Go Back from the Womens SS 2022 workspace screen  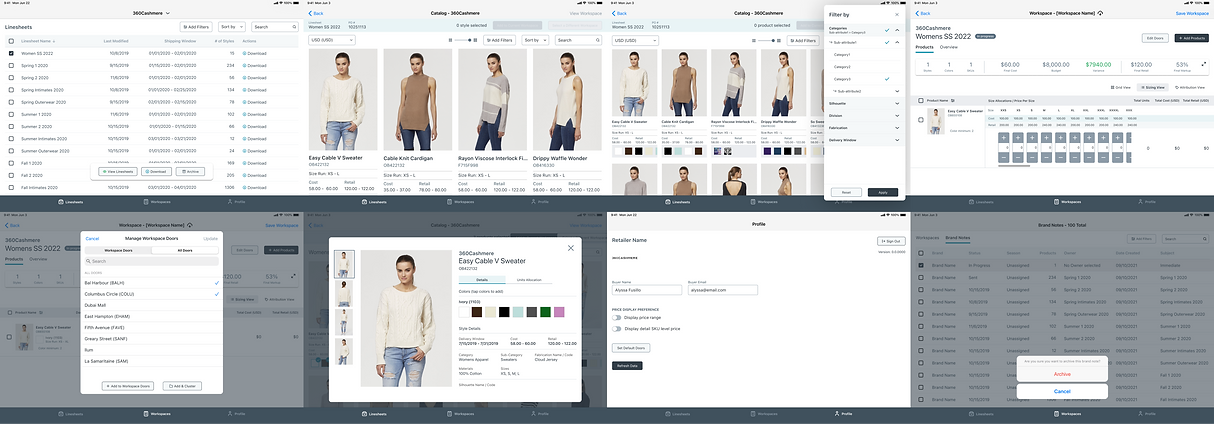click(922, 13)
